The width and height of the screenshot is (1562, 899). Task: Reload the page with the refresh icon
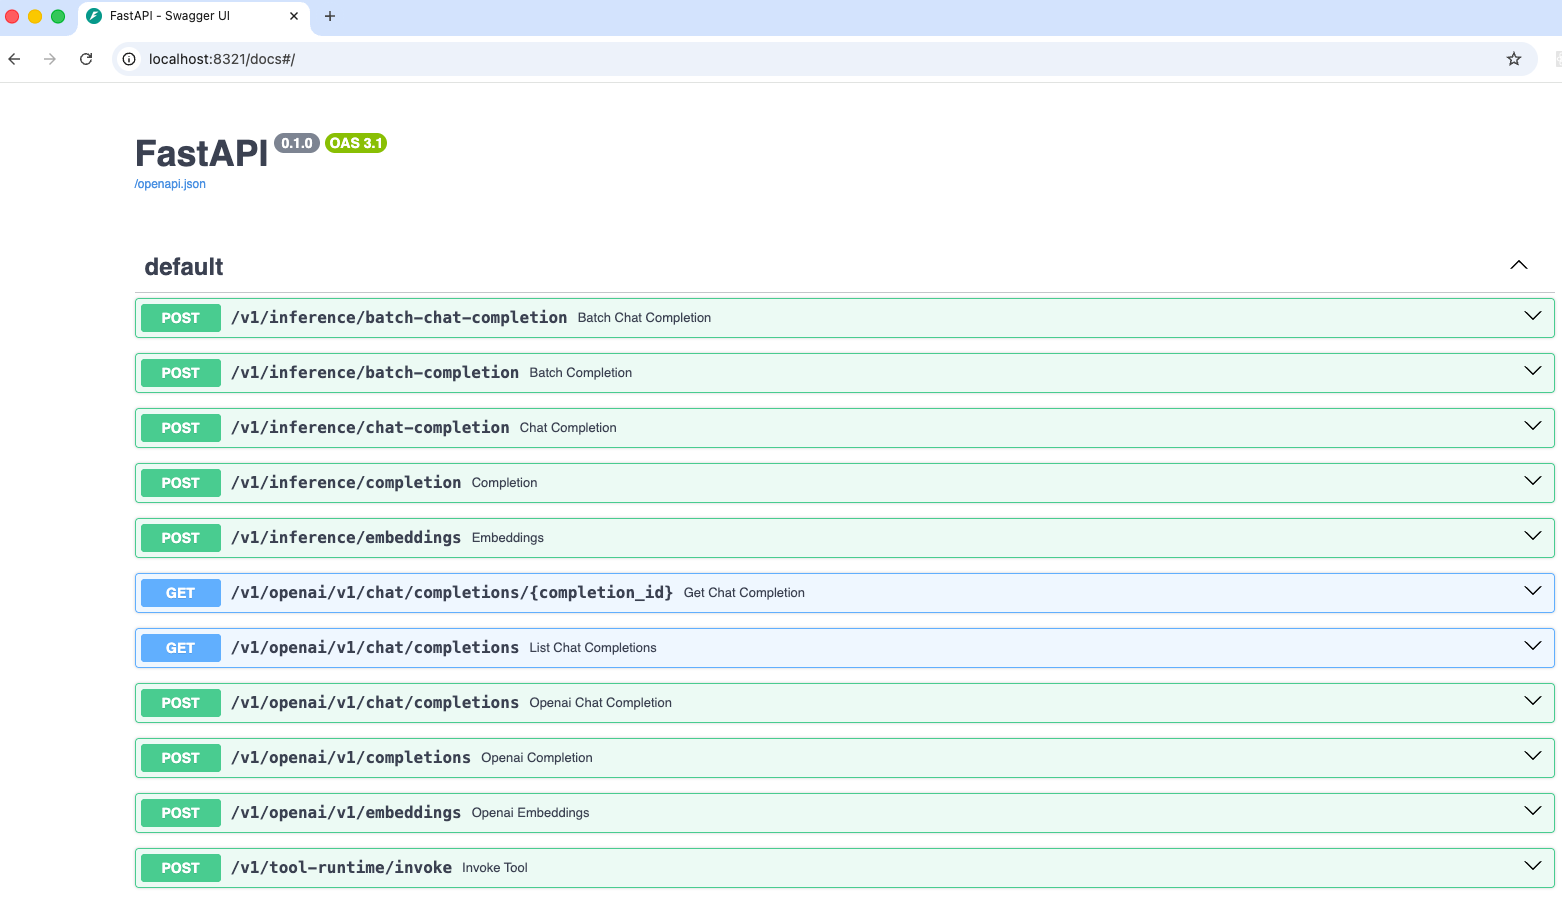click(x=86, y=59)
